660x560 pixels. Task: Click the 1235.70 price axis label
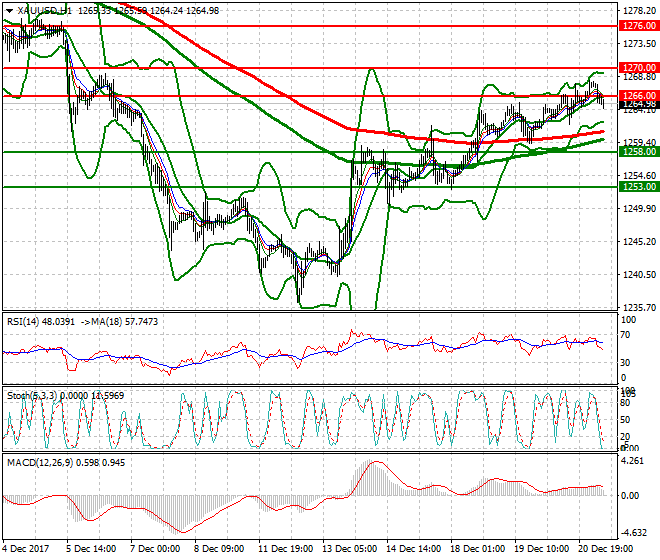tap(639, 307)
